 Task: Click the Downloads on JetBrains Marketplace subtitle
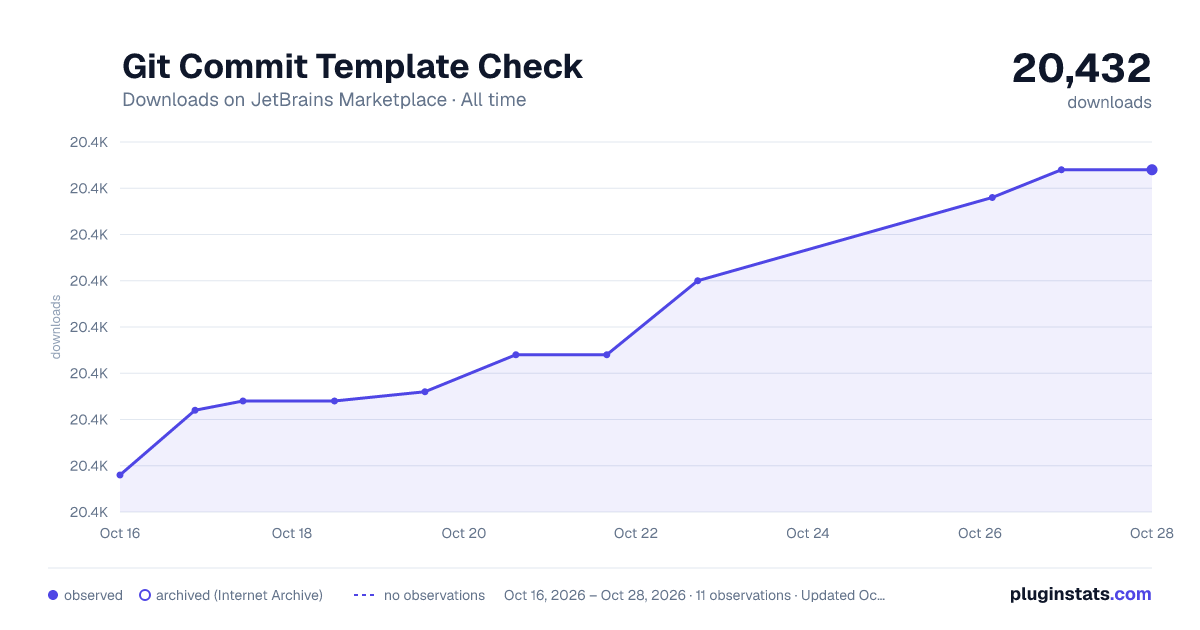click(x=324, y=100)
